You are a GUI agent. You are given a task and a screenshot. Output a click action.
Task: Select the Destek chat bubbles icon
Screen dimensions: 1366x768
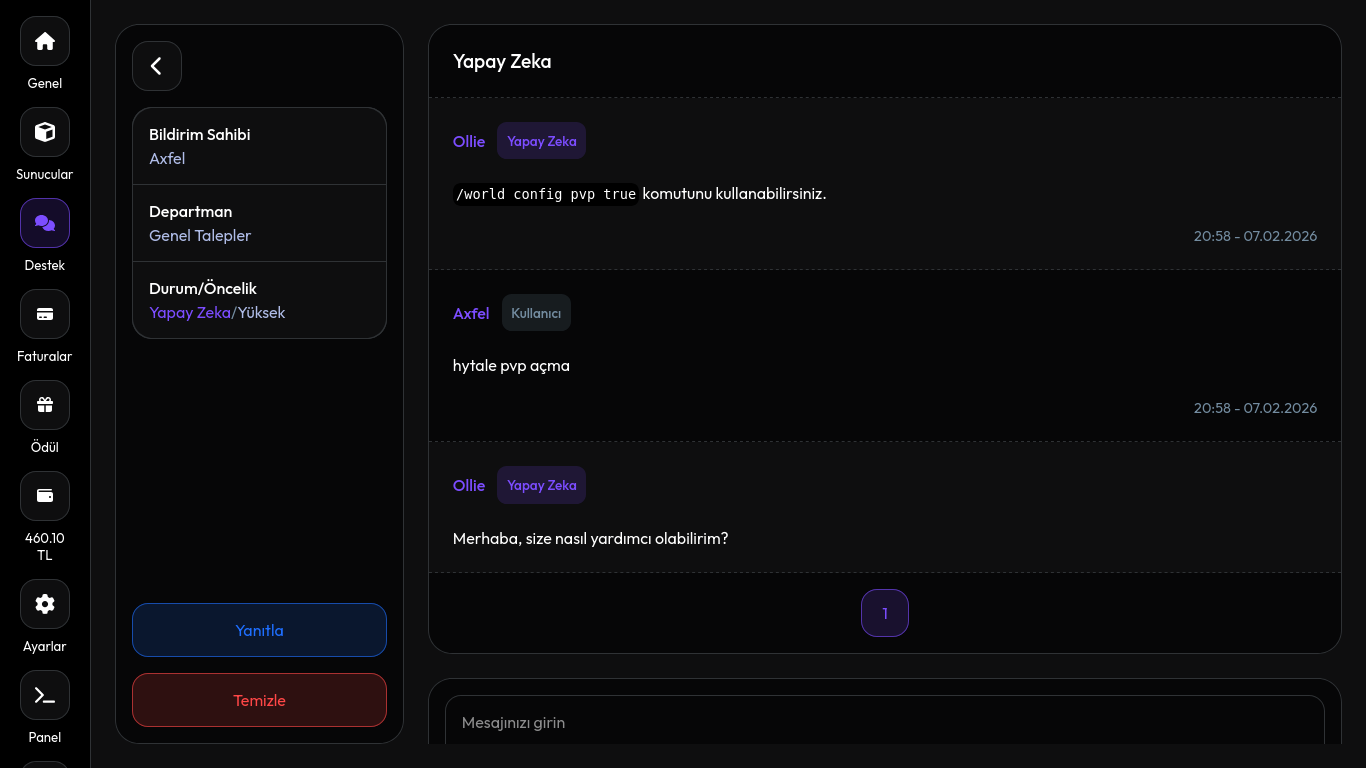[45, 223]
